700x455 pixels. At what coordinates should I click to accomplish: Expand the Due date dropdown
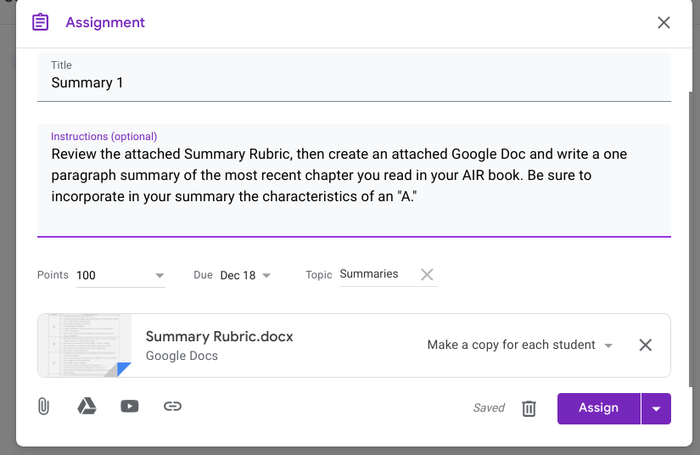click(266, 276)
